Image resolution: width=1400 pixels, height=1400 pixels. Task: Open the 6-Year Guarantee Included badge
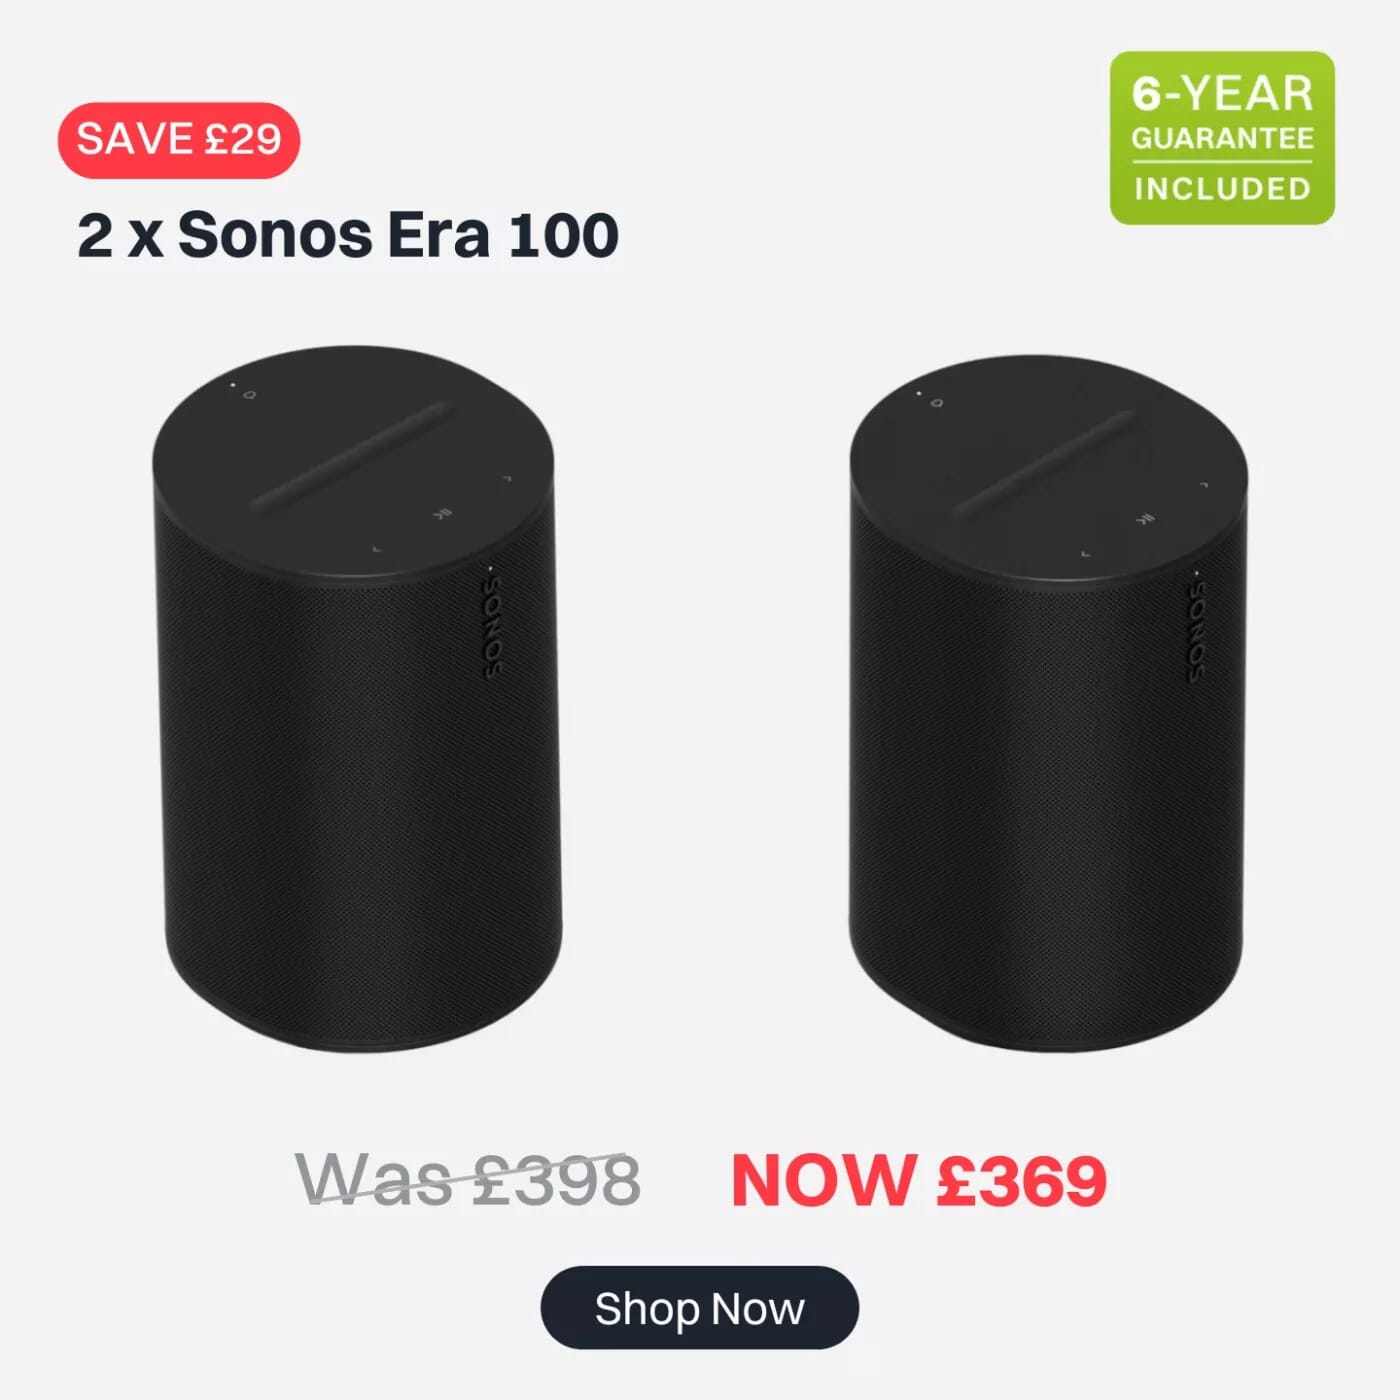(1222, 138)
